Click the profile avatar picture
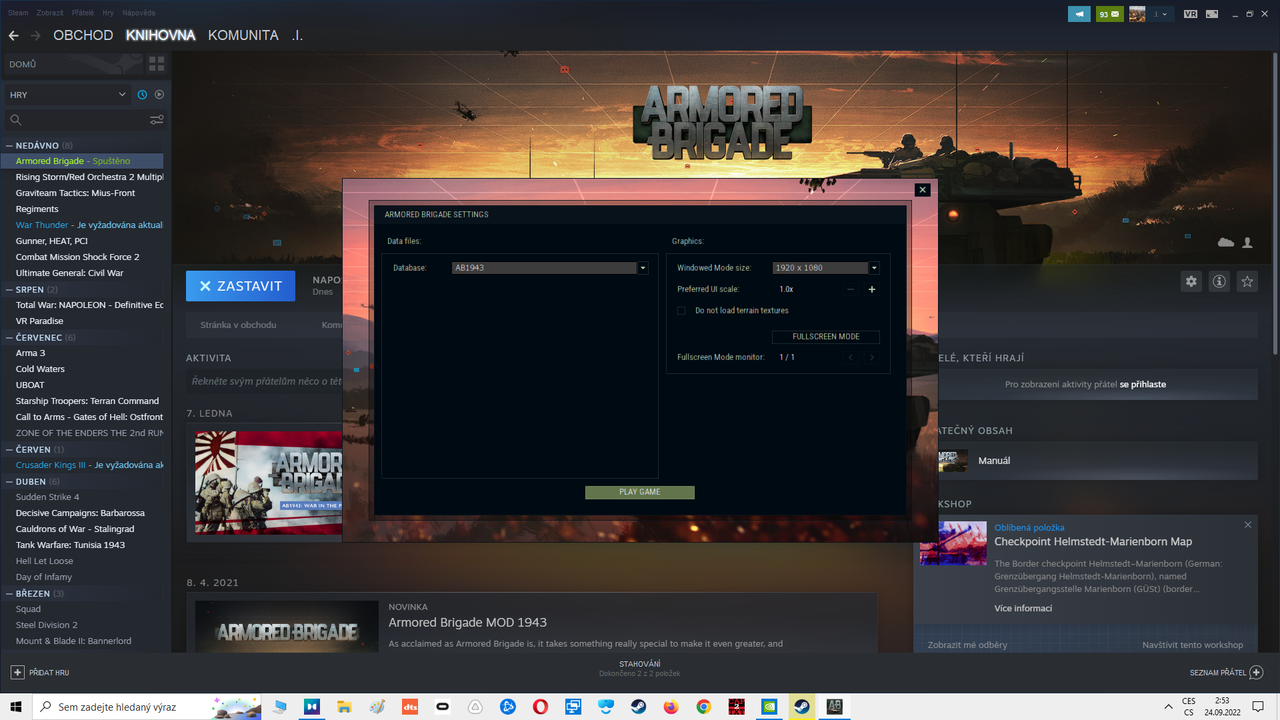This screenshot has height=720, width=1280. pos(1137,14)
